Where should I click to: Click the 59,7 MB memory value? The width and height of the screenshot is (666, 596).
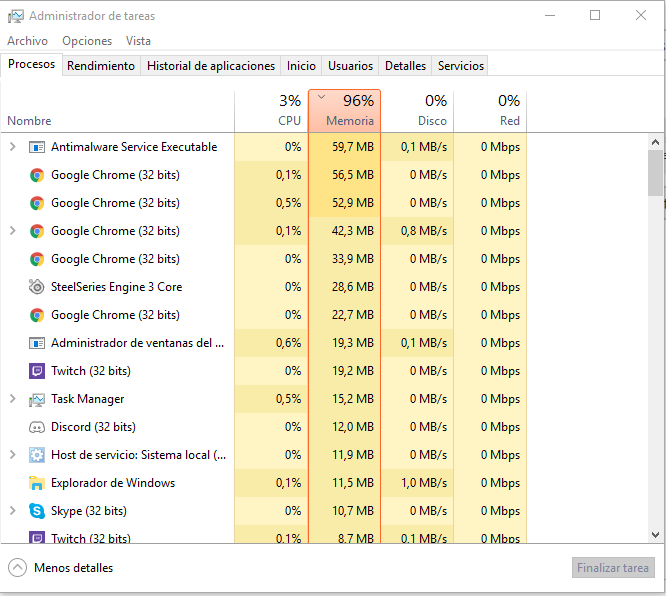pyautogui.click(x=353, y=147)
